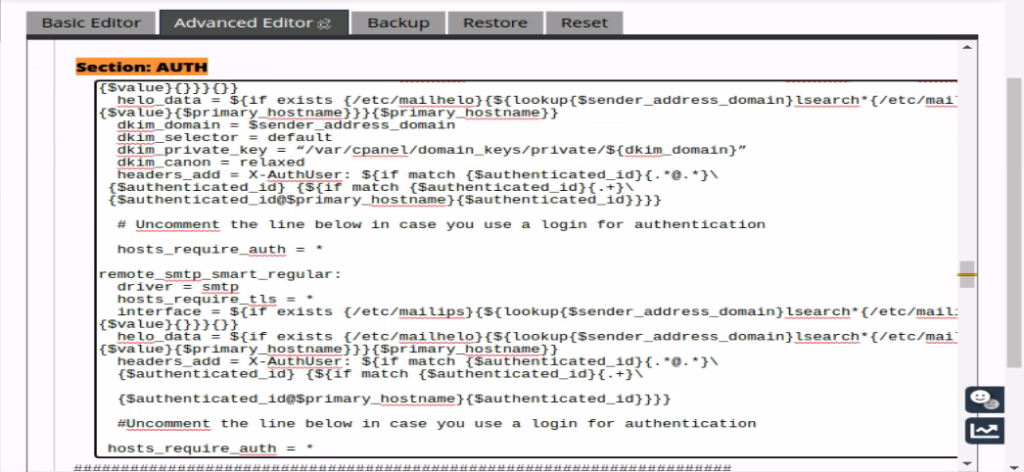Click the AUTH section text area
The height and width of the screenshot is (472, 1024).
click(x=526, y=269)
